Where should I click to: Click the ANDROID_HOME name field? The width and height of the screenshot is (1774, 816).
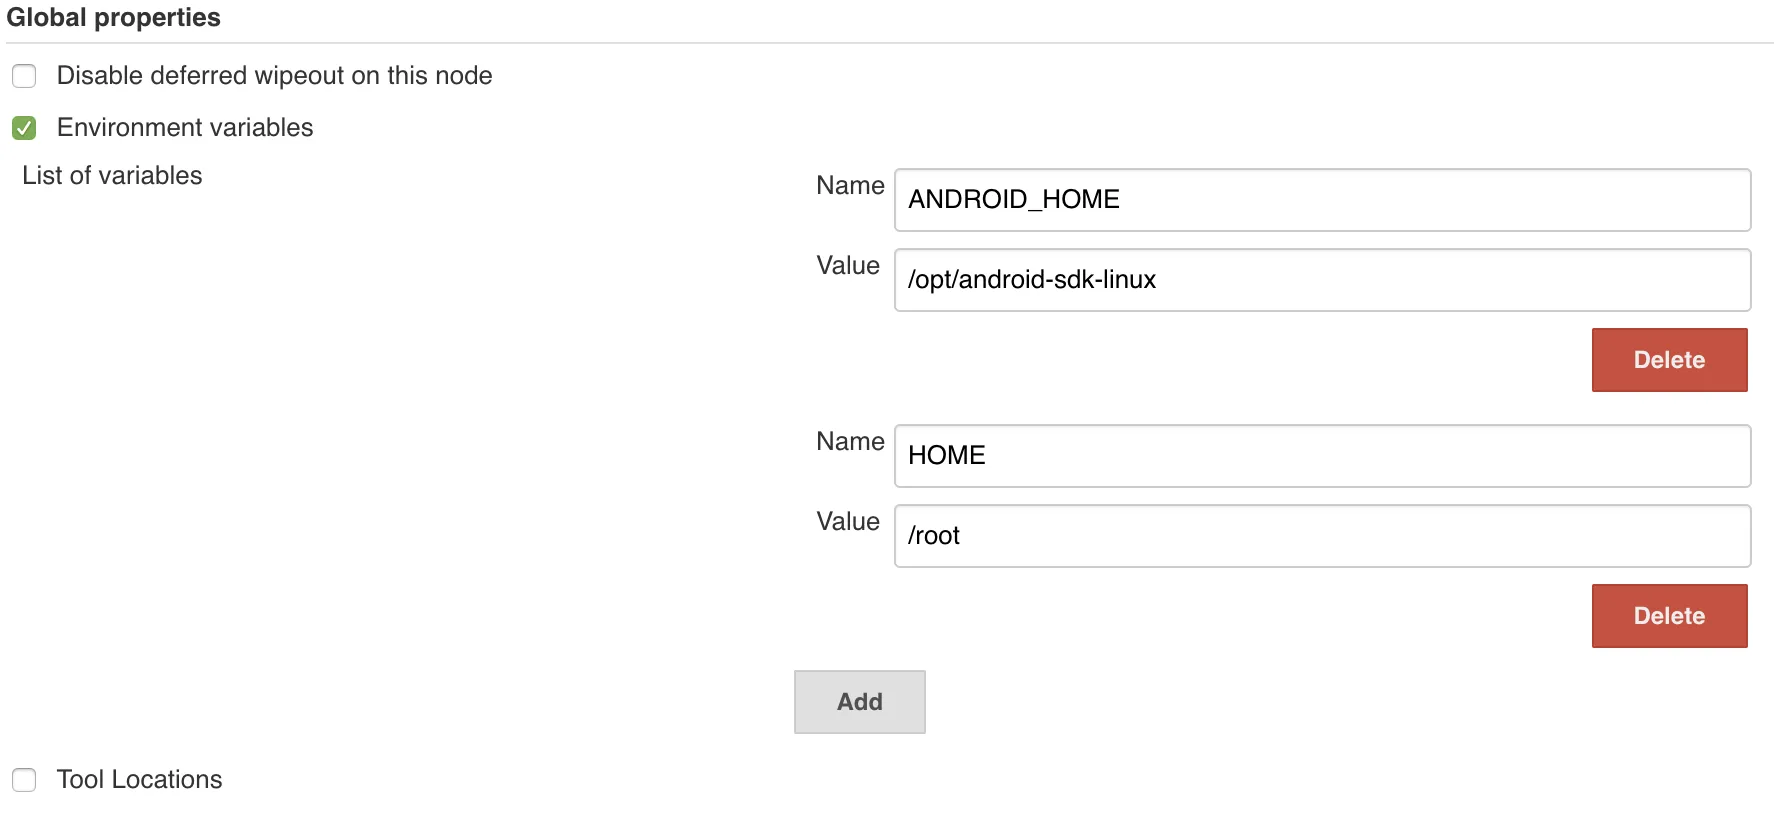tap(1322, 200)
